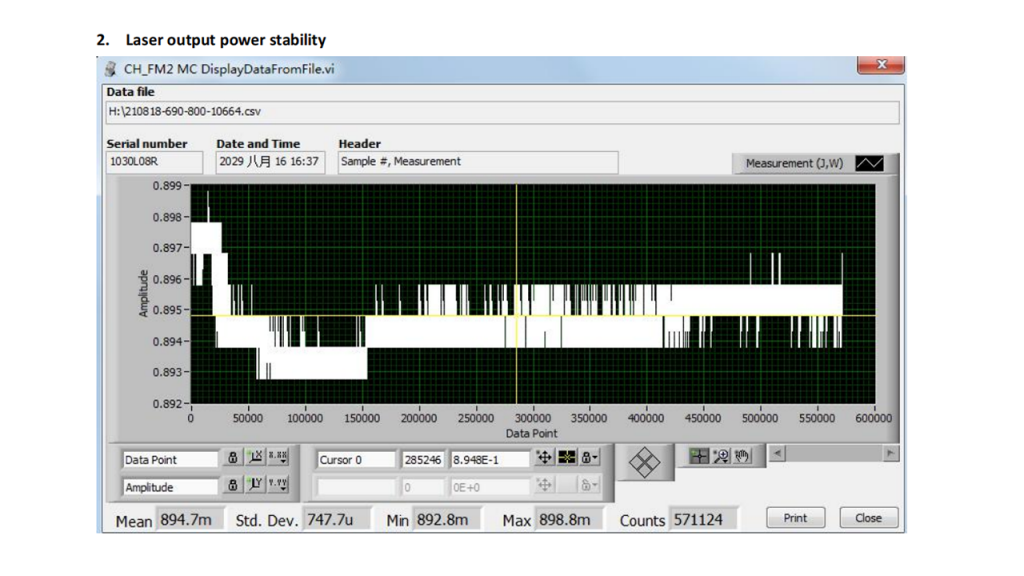
Task: Click the X-axis tick label 600000
Action: pyautogui.click(x=874, y=418)
